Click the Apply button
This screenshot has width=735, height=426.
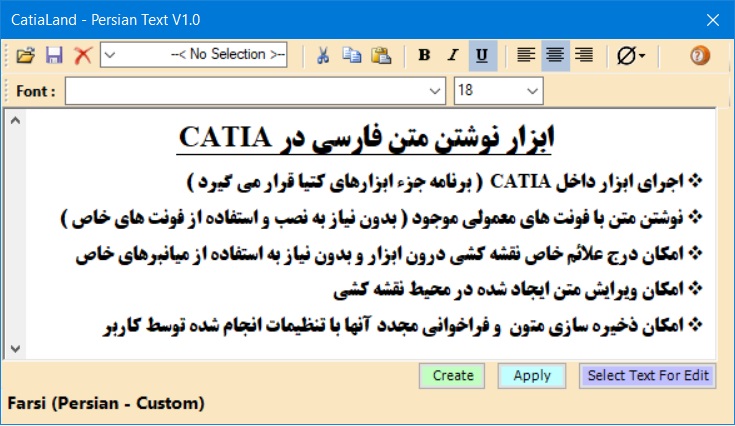pos(532,375)
